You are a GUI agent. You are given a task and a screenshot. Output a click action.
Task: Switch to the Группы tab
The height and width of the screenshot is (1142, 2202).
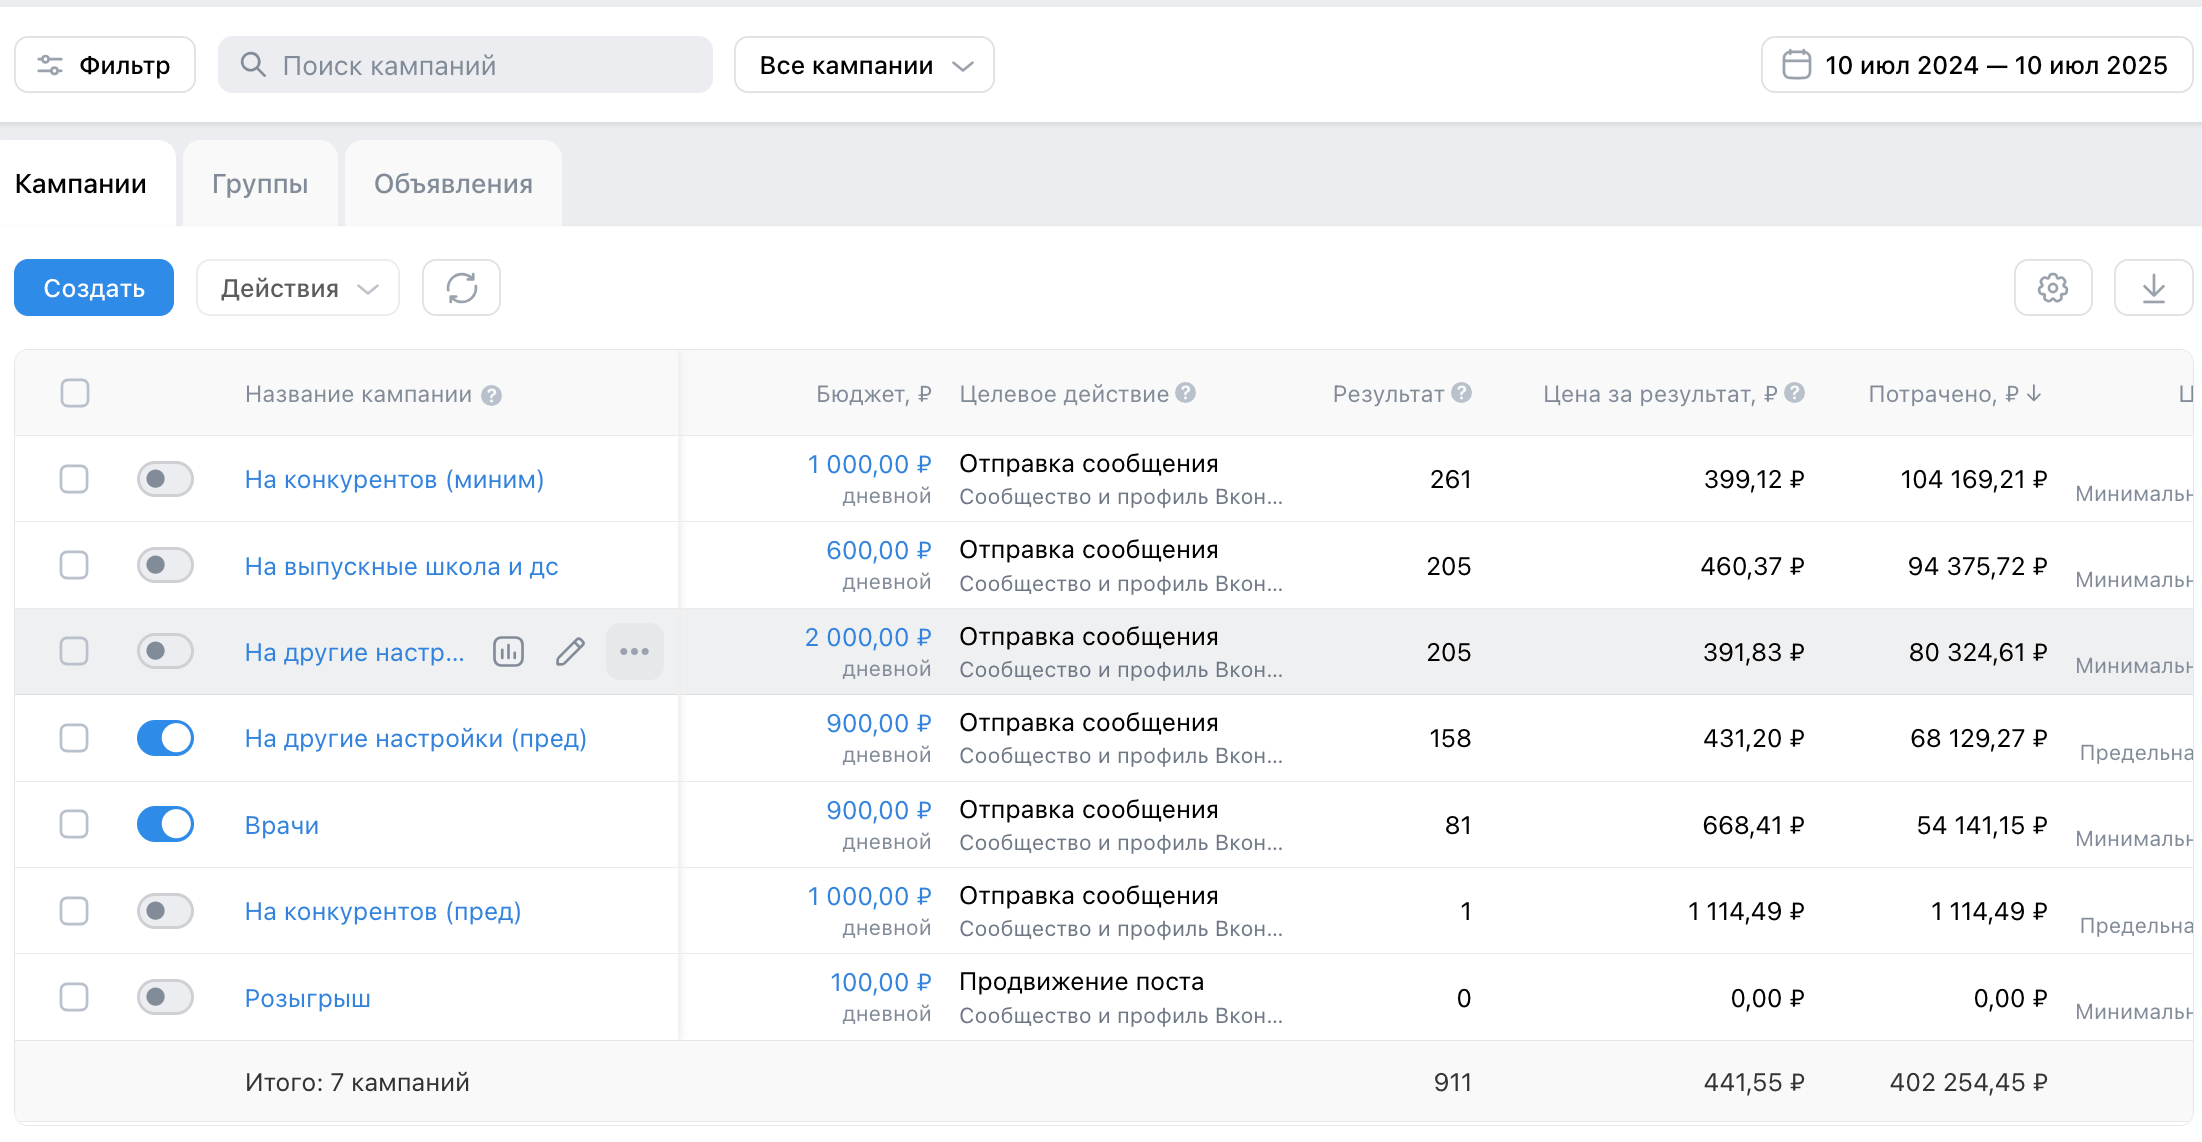click(260, 184)
